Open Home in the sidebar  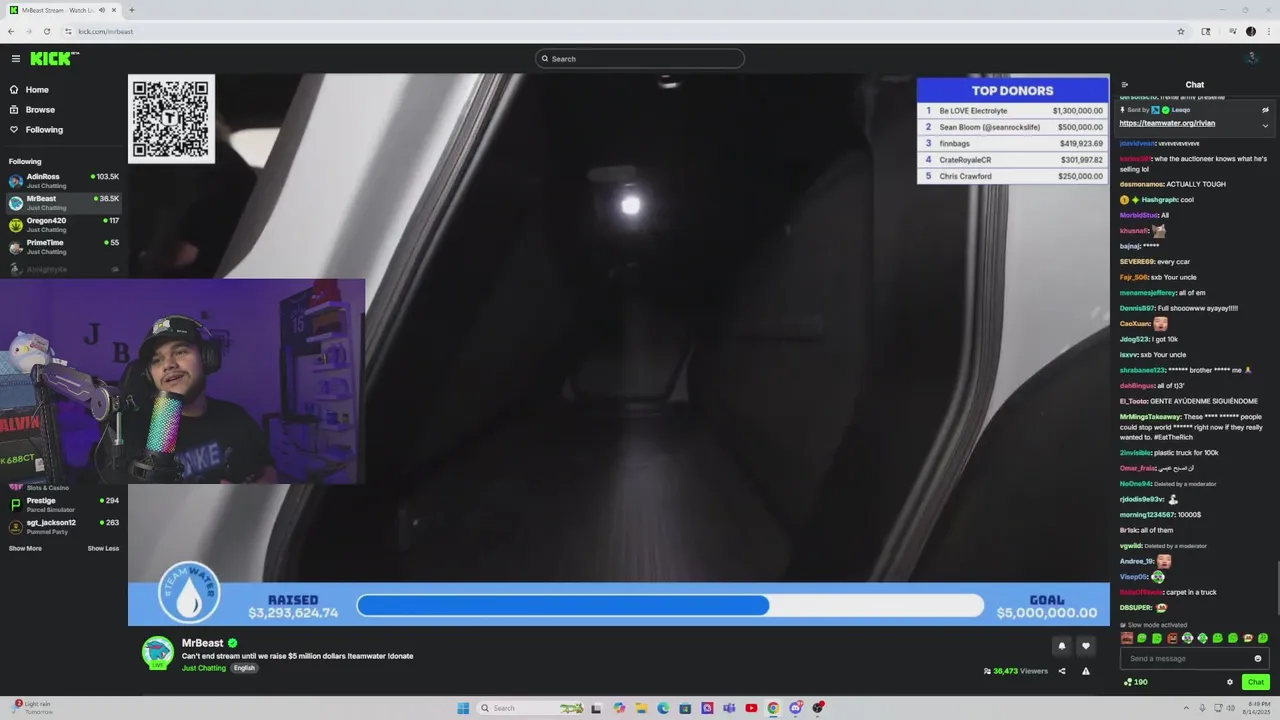click(37, 90)
